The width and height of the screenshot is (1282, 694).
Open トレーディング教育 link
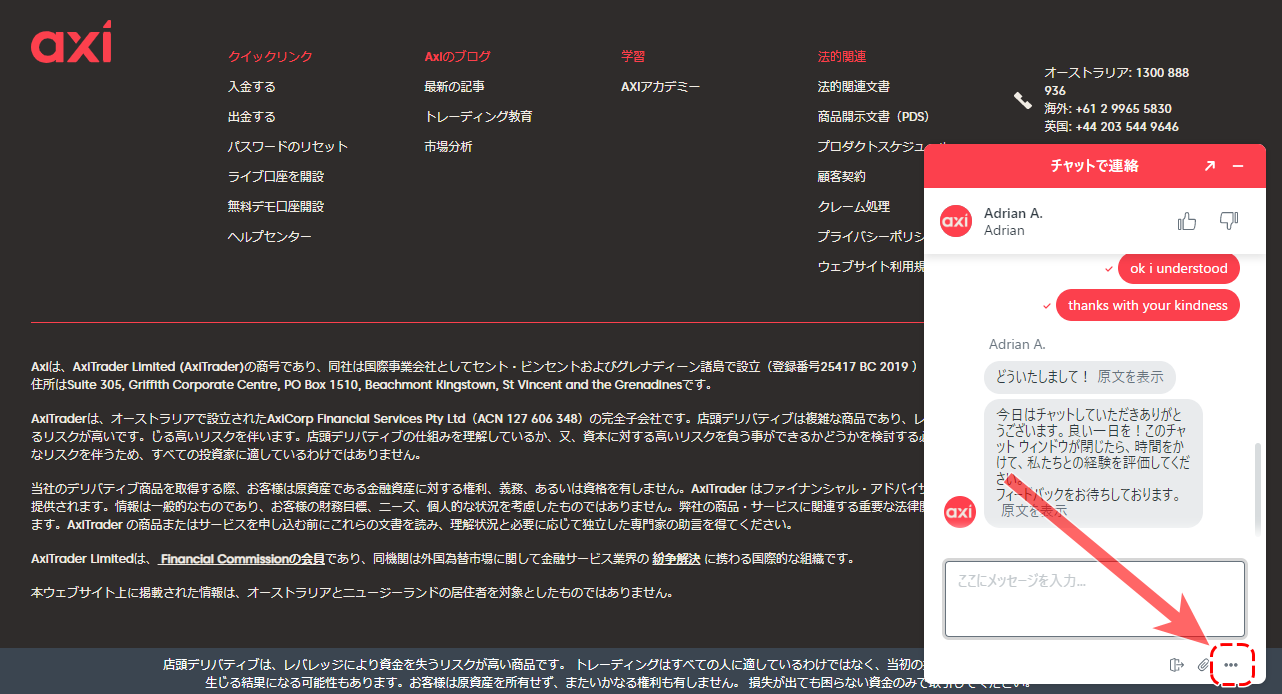pos(478,117)
